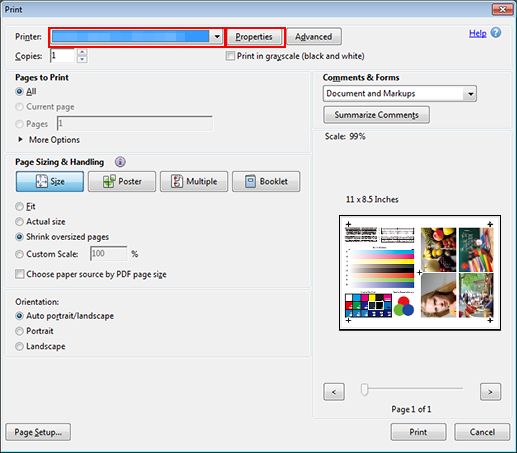Switch to Poster sizing mode

coord(122,181)
